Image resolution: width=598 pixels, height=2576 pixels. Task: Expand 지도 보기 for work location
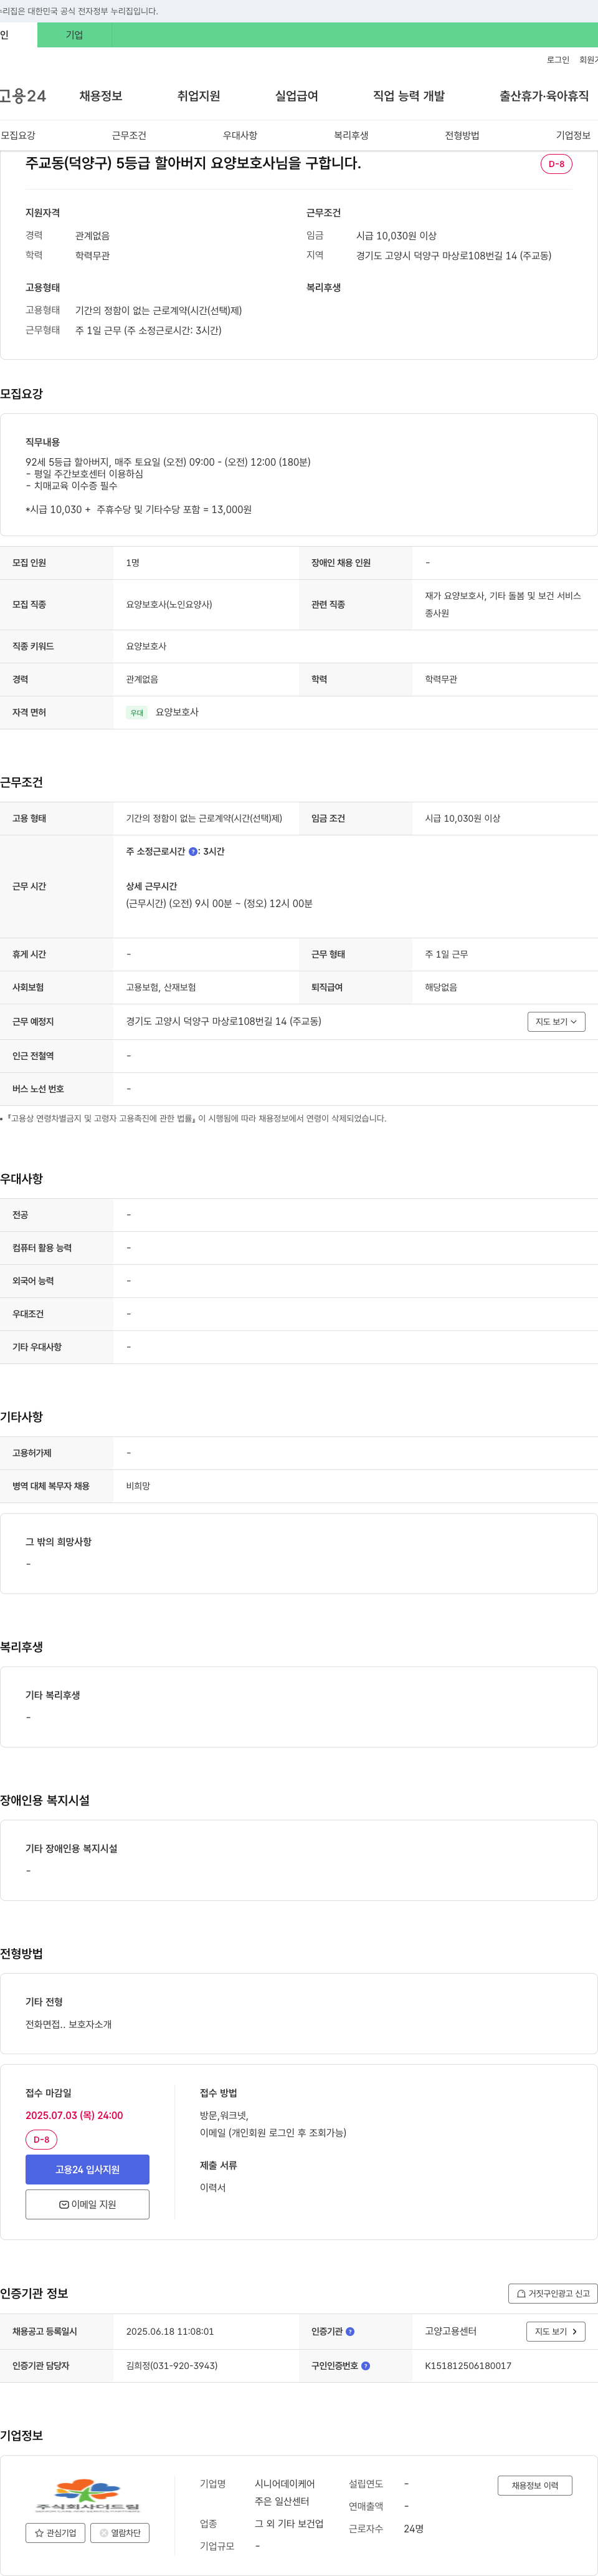[x=556, y=1021]
